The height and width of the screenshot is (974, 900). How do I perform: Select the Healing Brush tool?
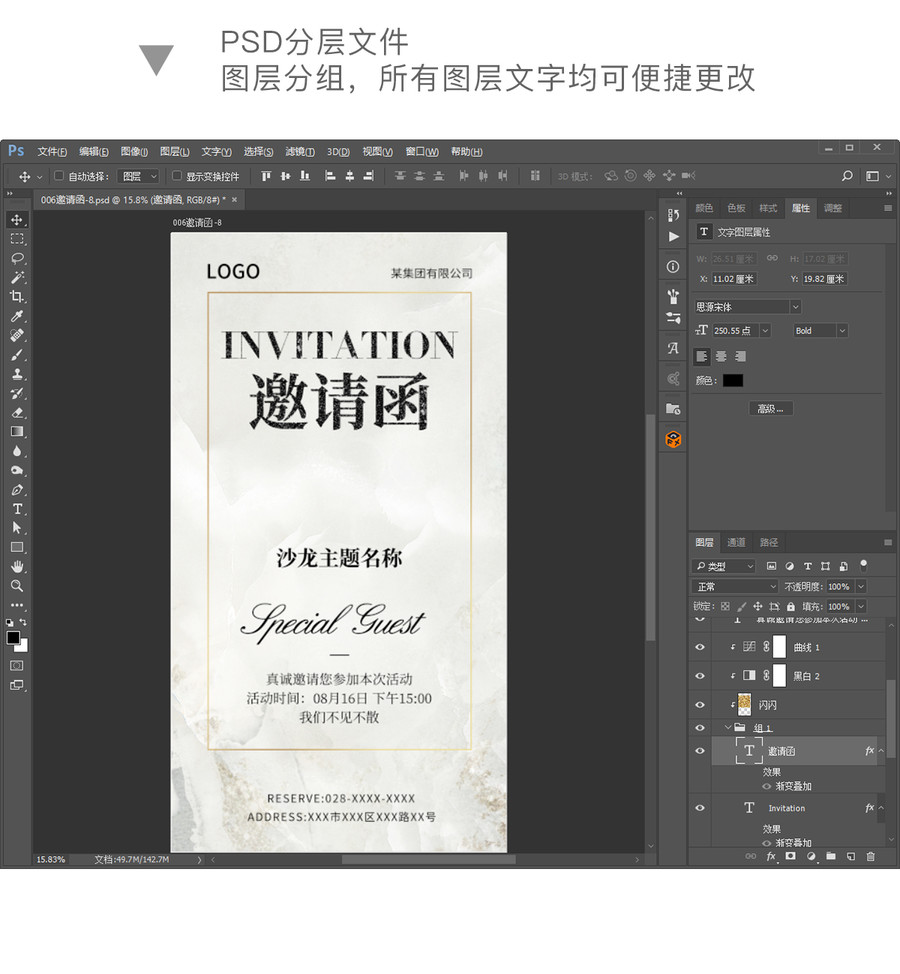[x=17, y=335]
